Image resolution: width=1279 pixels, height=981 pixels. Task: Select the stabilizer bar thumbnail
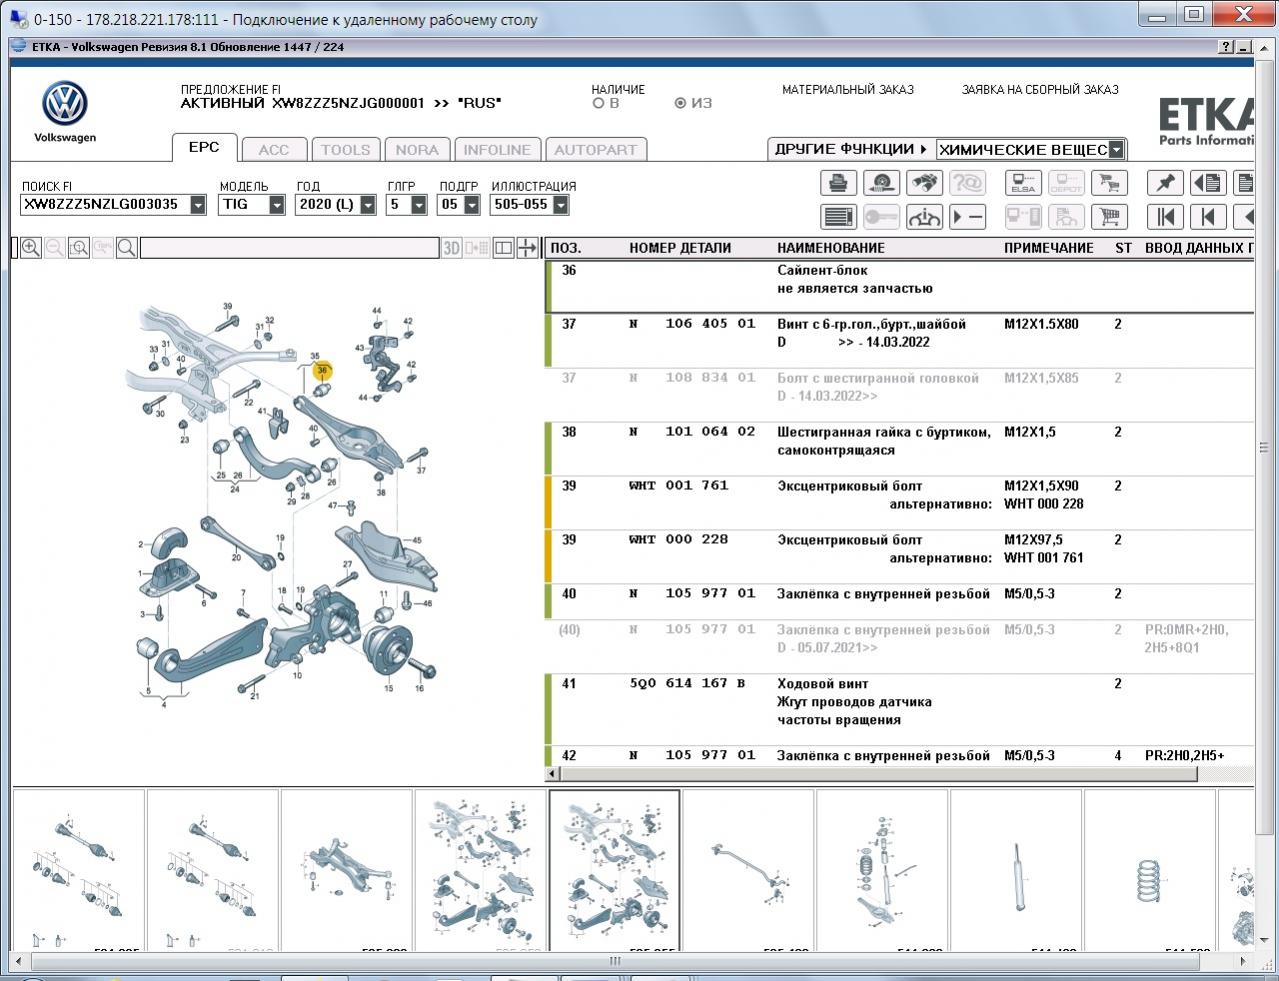748,868
